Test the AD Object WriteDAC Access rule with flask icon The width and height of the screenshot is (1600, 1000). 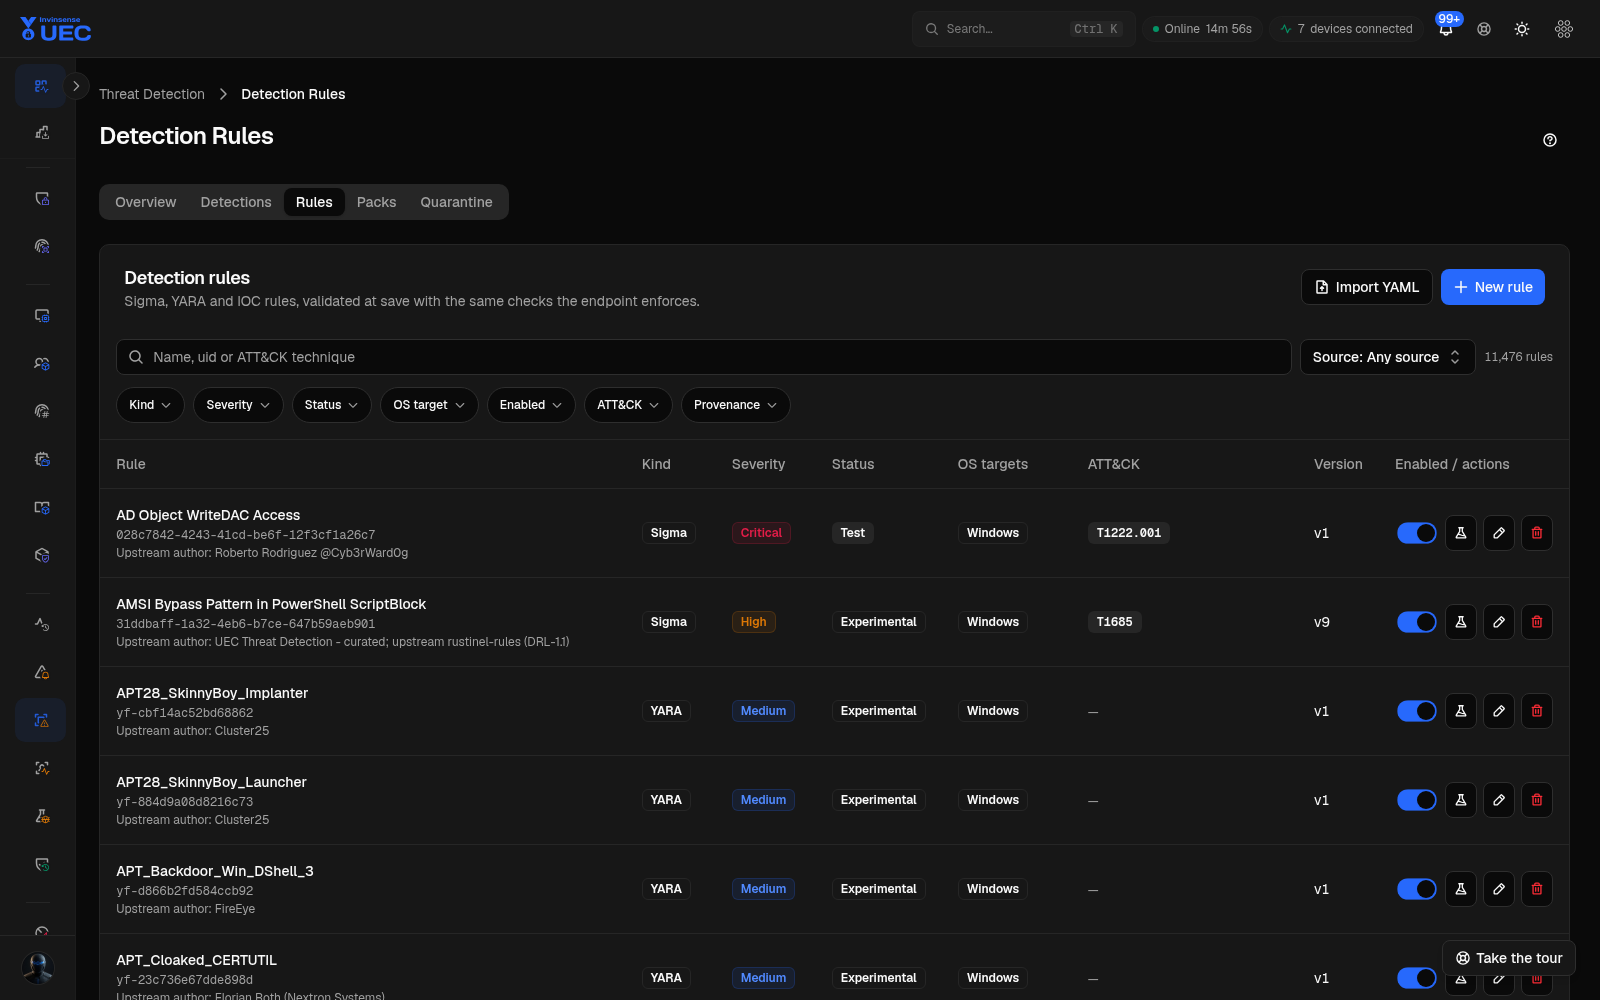(x=1461, y=533)
